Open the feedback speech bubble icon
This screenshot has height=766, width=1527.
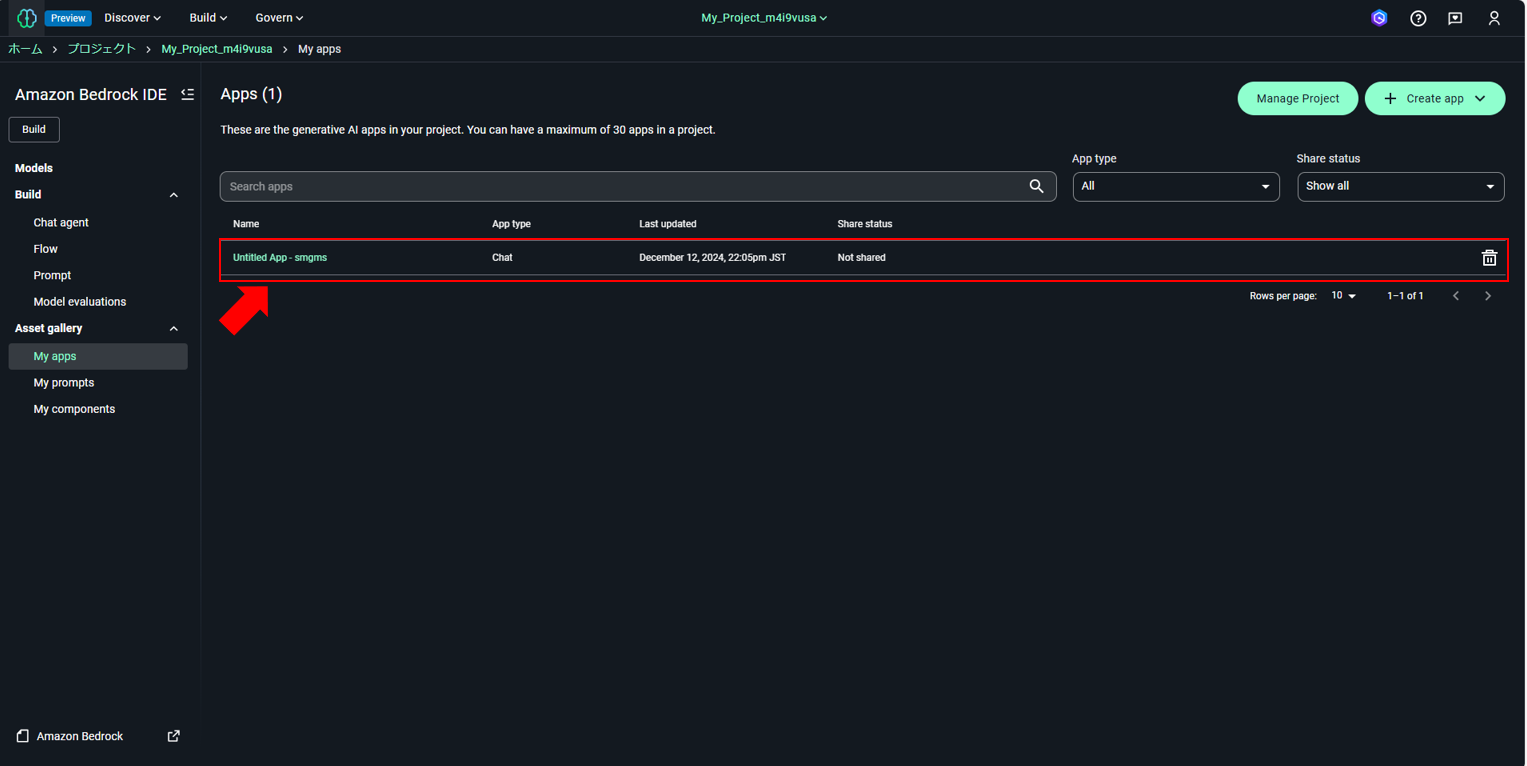(1455, 18)
